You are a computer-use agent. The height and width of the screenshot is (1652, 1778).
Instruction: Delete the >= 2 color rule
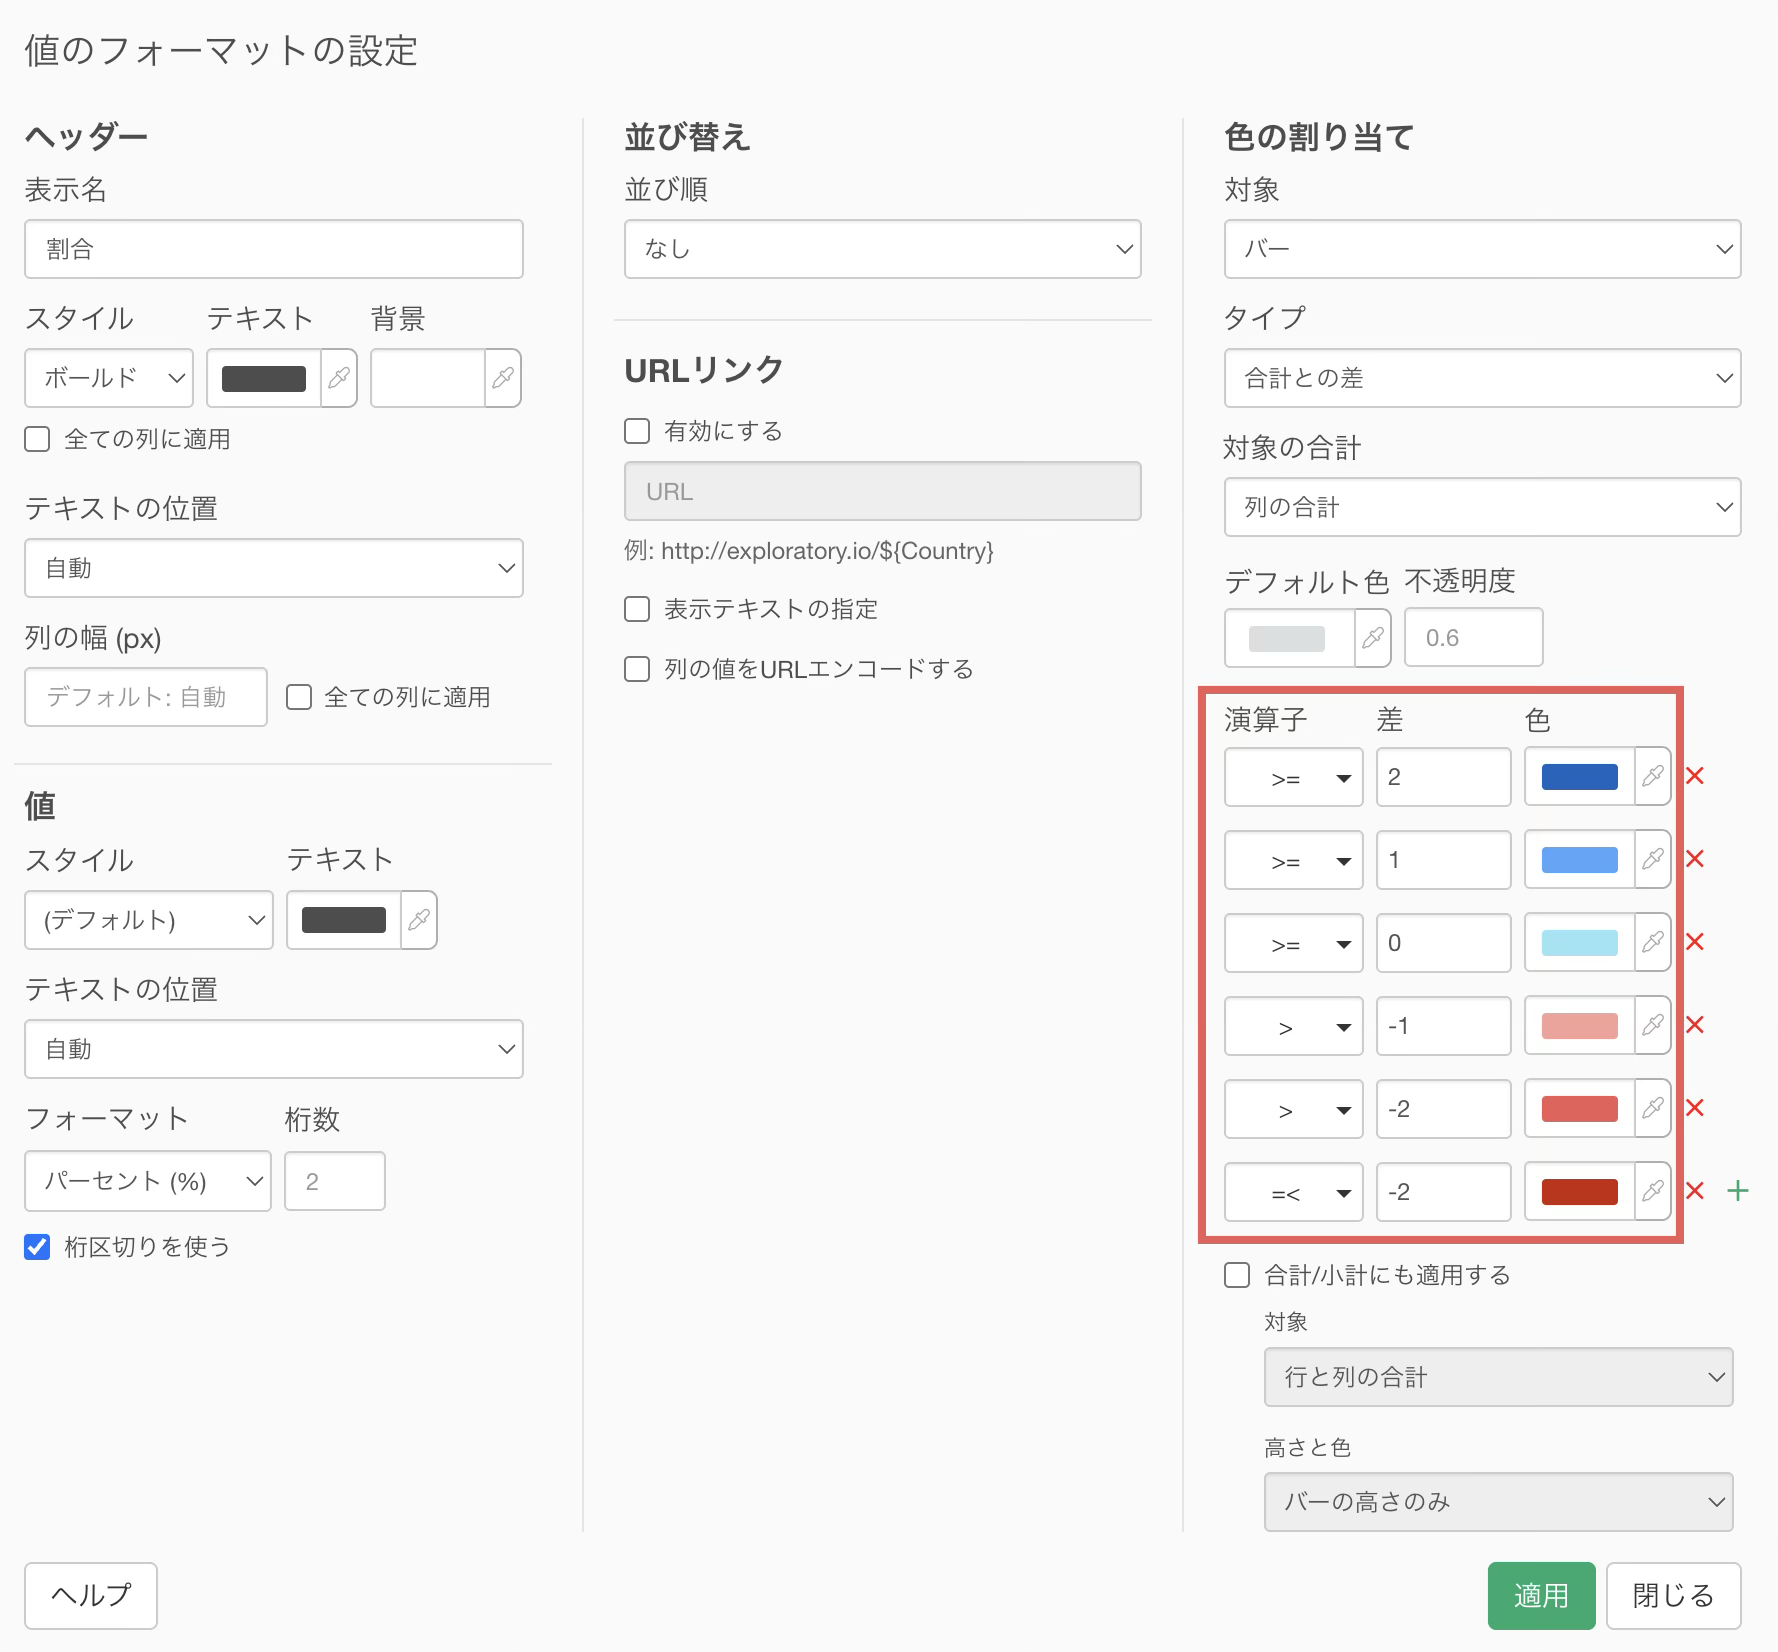(1695, 776)
